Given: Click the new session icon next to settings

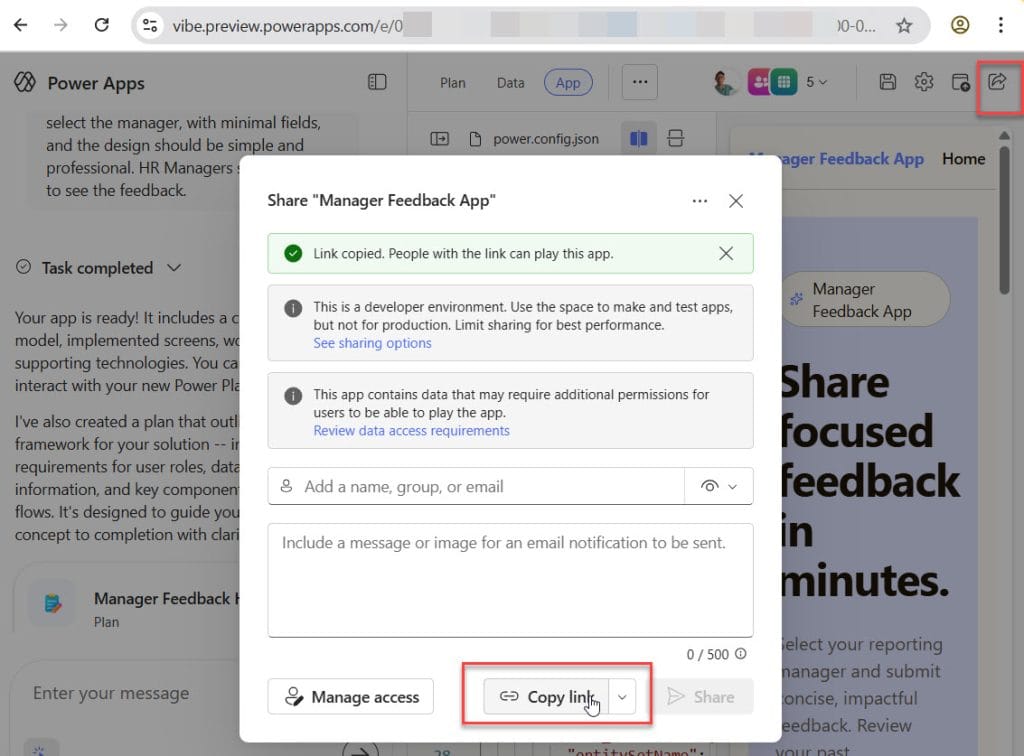Looking at the screenshot, I should tap(960, 83).
